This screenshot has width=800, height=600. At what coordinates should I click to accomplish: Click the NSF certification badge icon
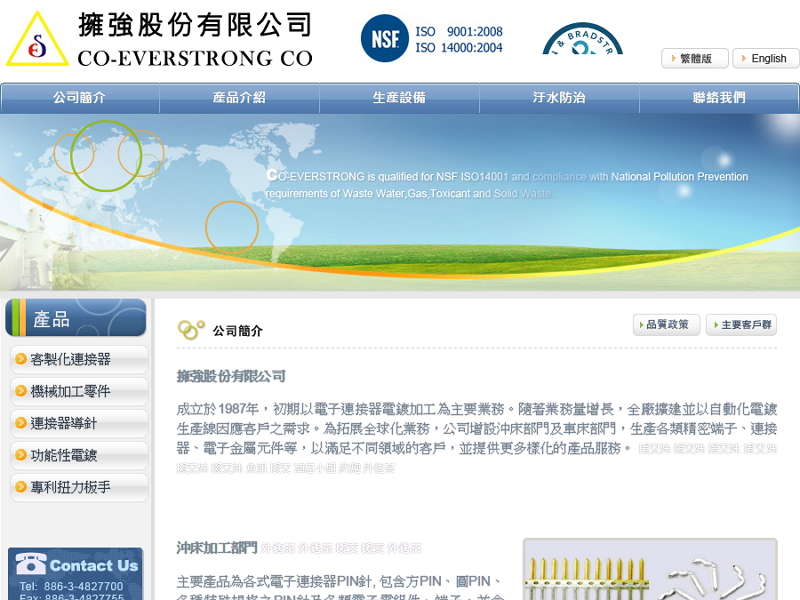385,38
